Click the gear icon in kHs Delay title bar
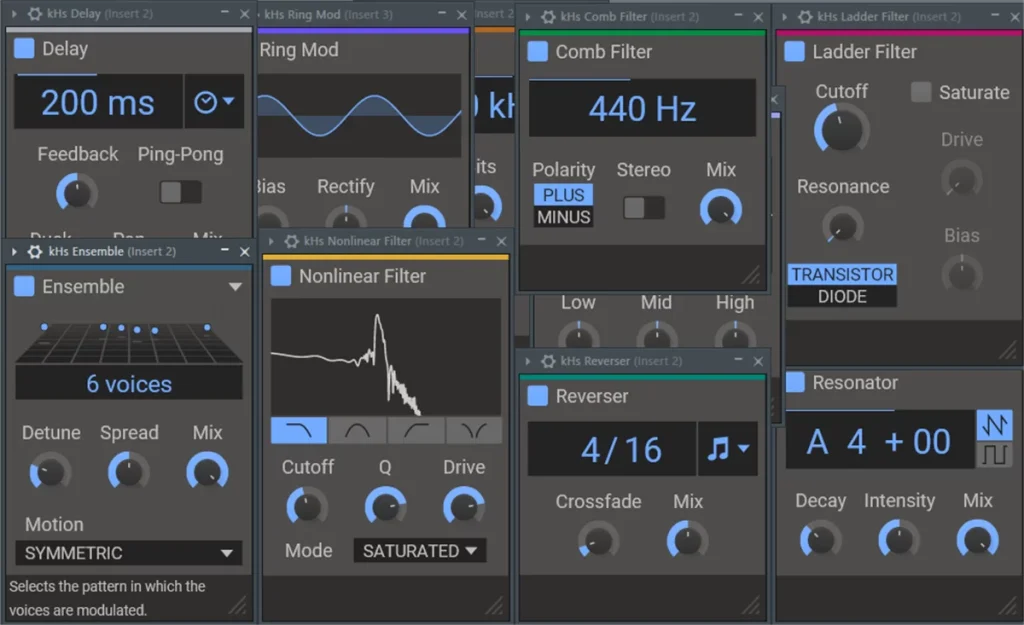This screenshot has width=1024, height=625. (35, 15)
